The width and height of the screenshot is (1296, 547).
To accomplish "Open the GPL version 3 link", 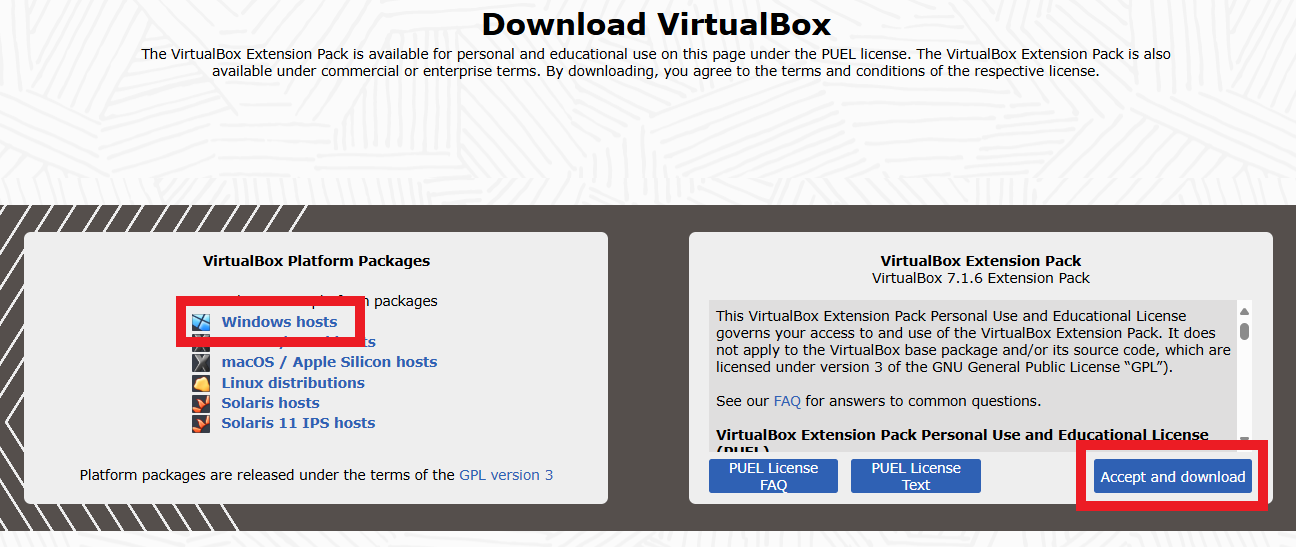I will 506,475.
